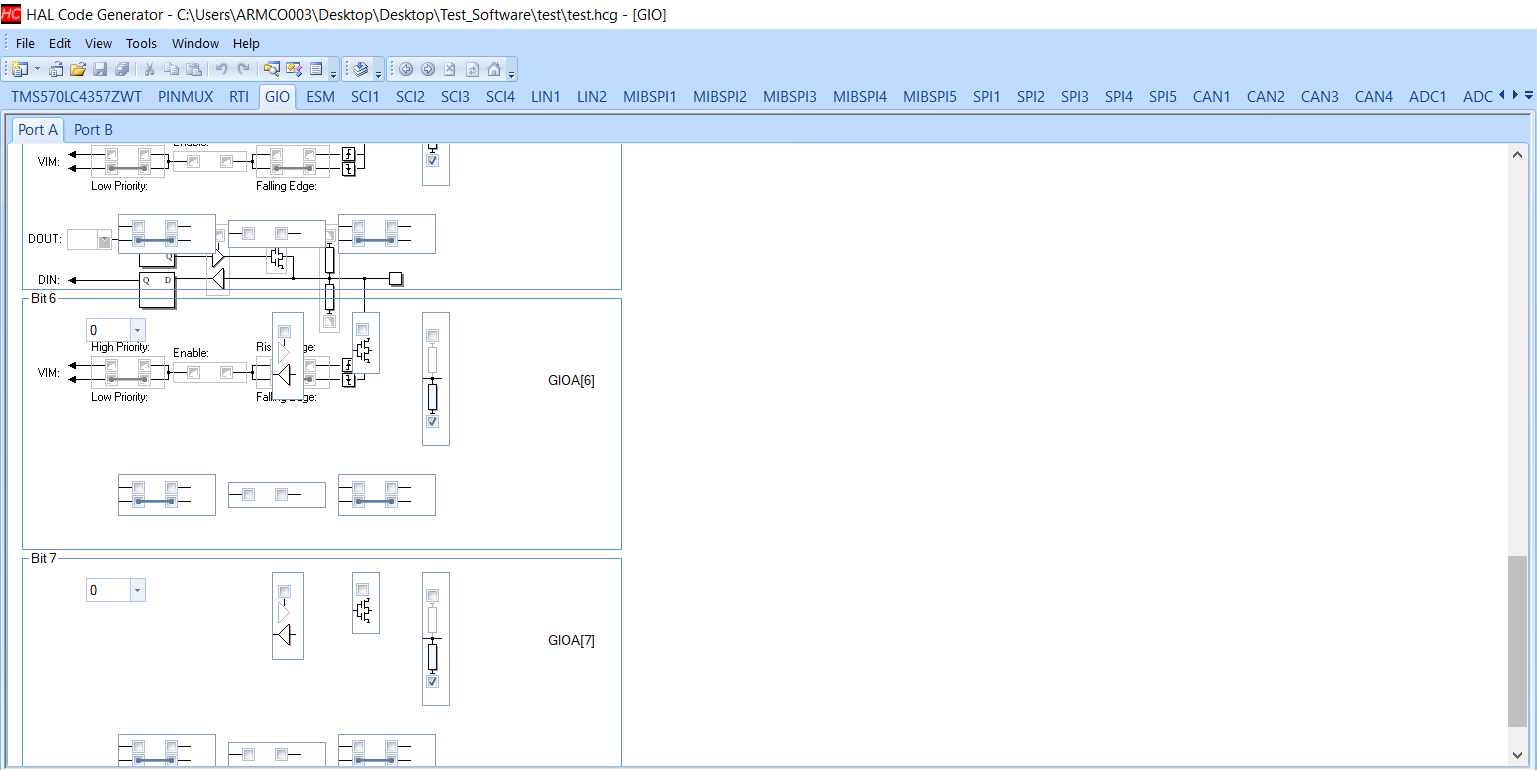The width and height of the screenshot is (1537, 770).
Task: Click the vertical scrollbar thumb
Action: click(x=1518, y=641)
